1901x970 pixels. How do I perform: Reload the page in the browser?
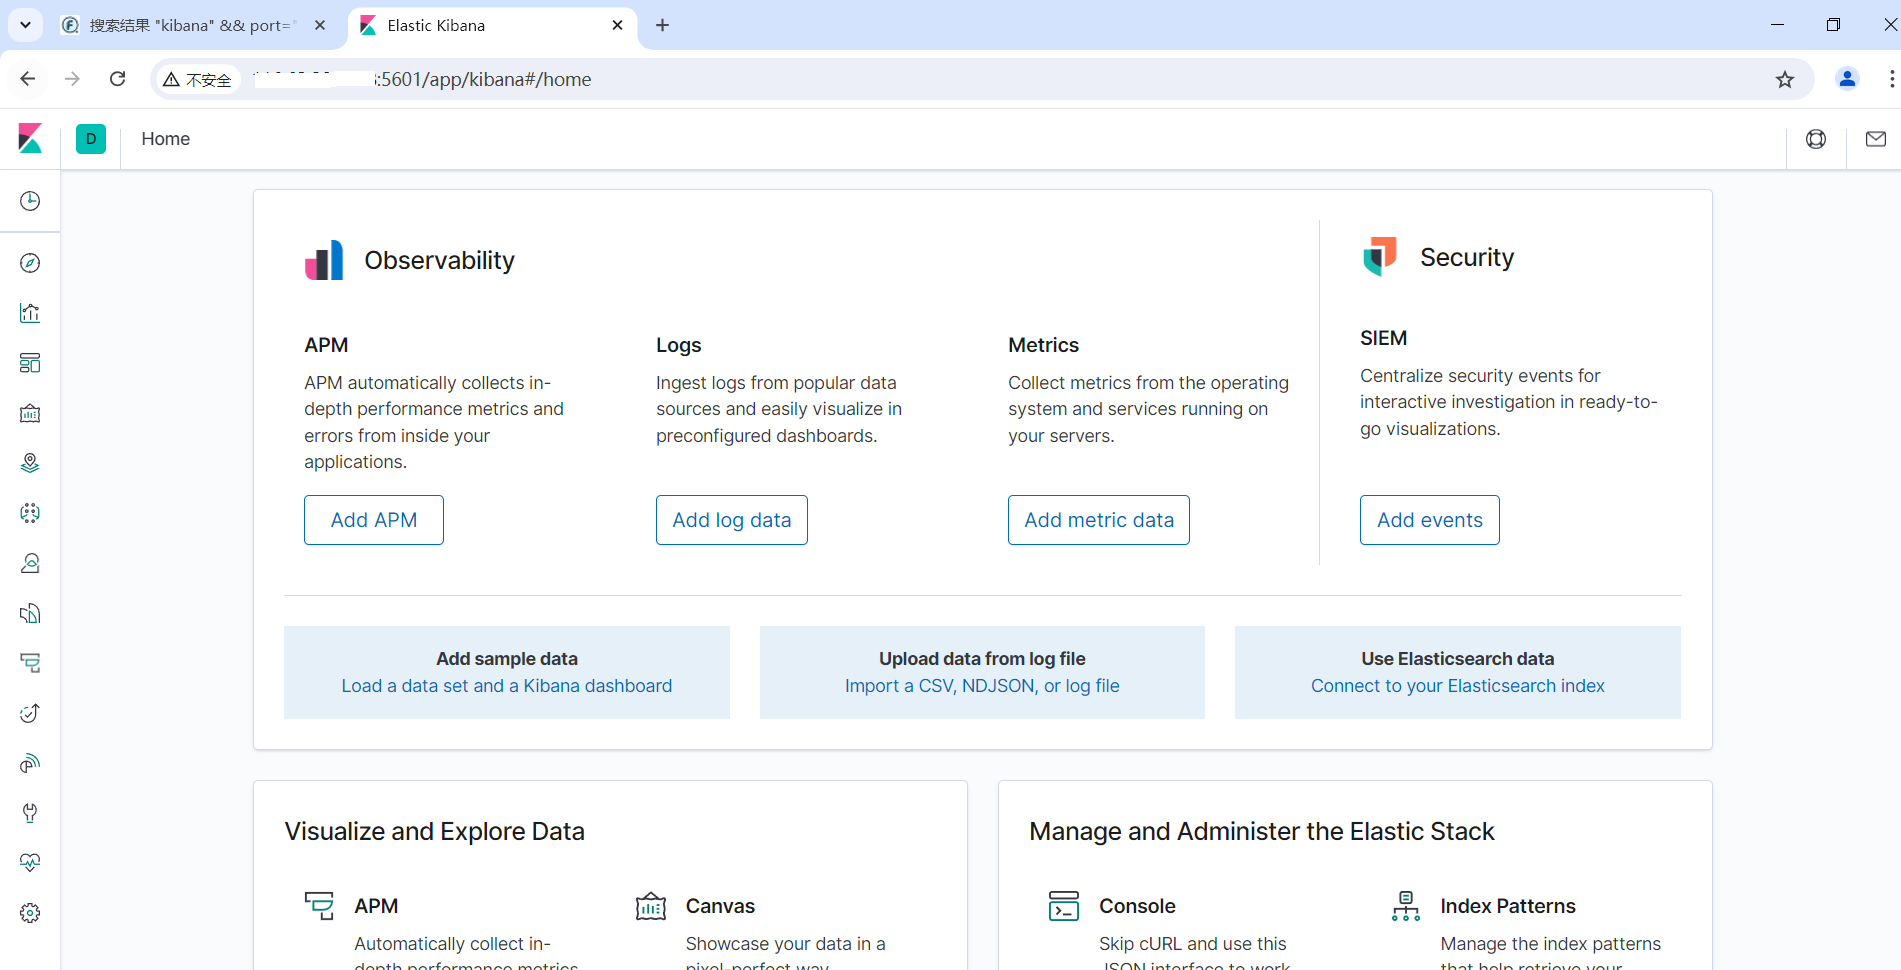[x=117, y=79]
